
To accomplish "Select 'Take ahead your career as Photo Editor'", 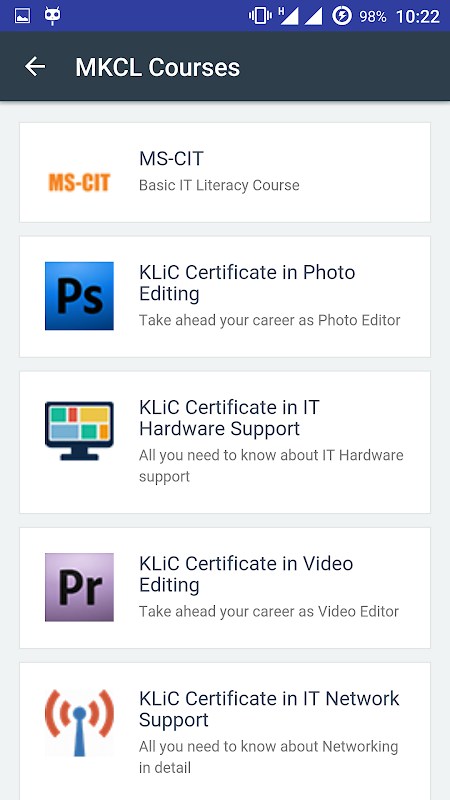I will pos(270,320).
